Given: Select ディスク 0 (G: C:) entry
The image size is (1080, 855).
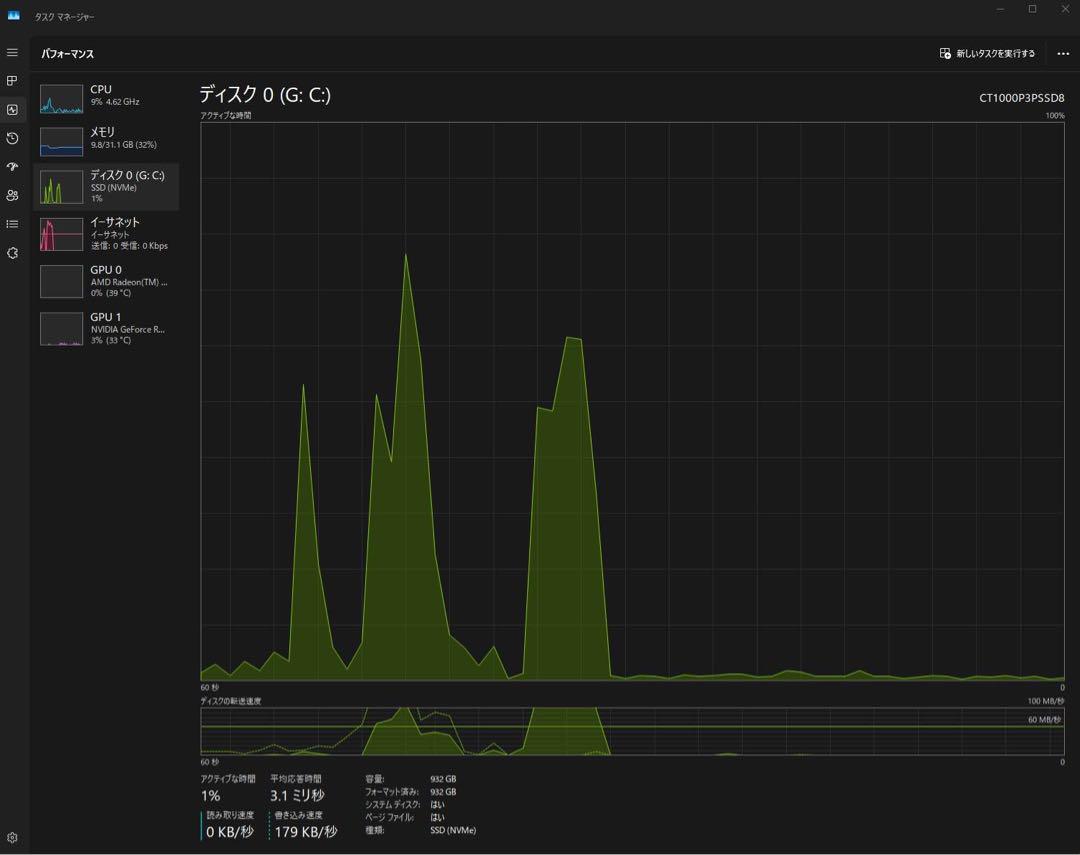Looking at the screenshot, I should point(106,186).
